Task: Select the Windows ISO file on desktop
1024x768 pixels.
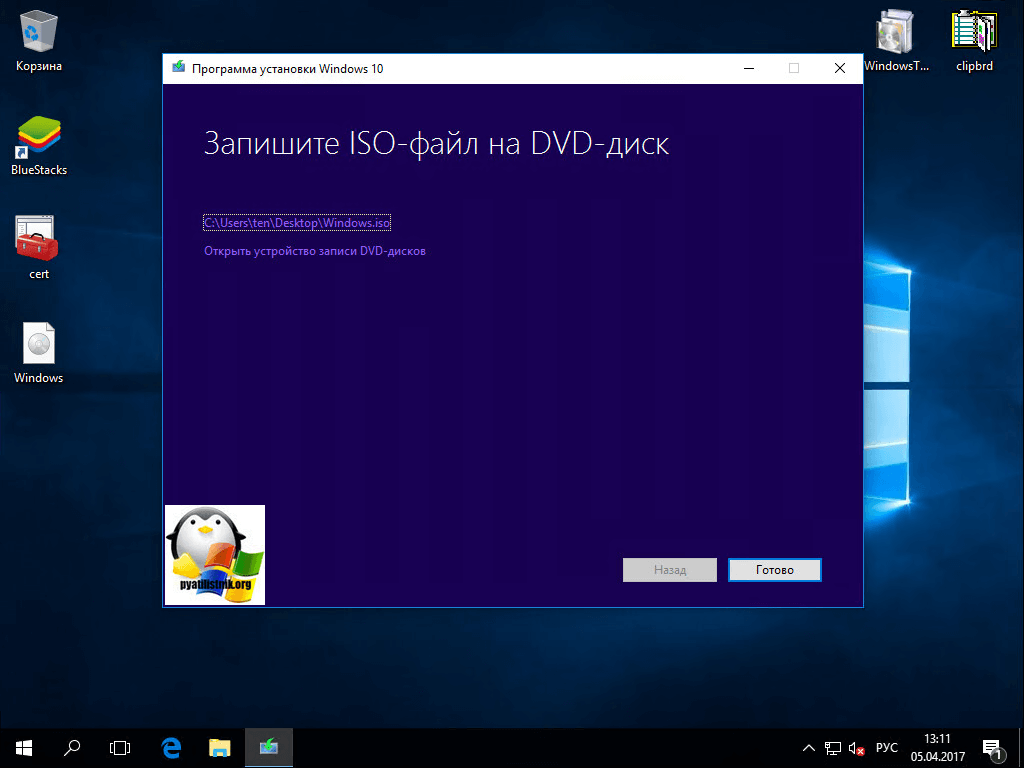Action: point(38,346)
